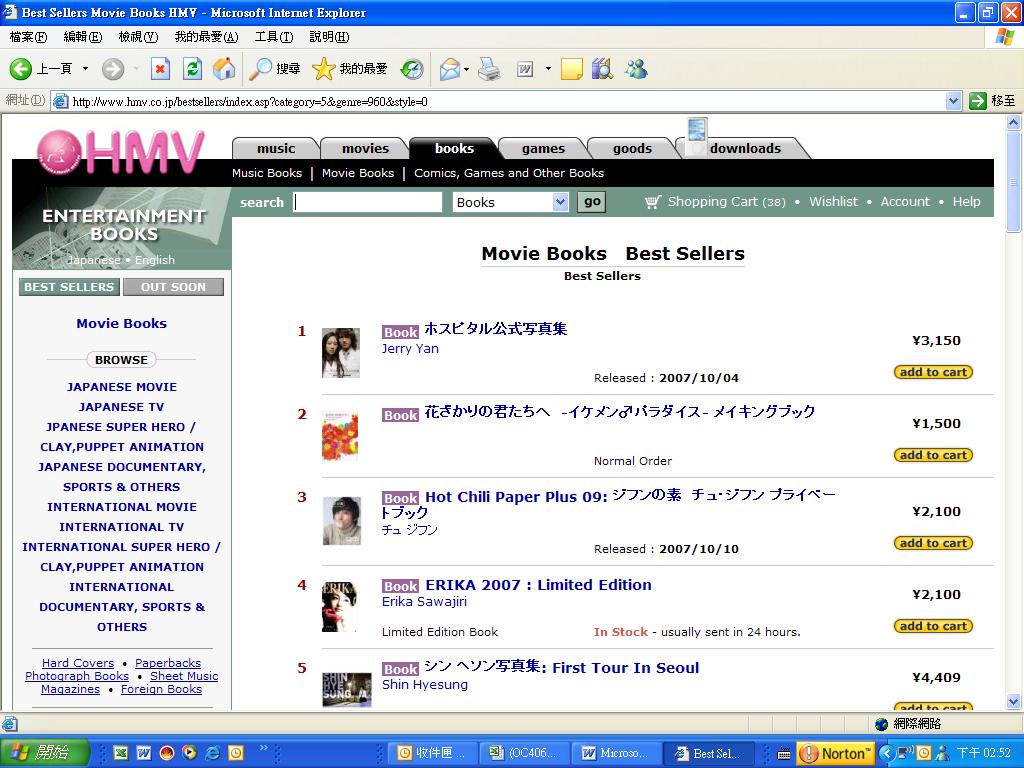Image resolution: width=1024 pixels, height=768 pixels.
Task: Open the Back button history dropdown arrow
Action: point(85,69)
